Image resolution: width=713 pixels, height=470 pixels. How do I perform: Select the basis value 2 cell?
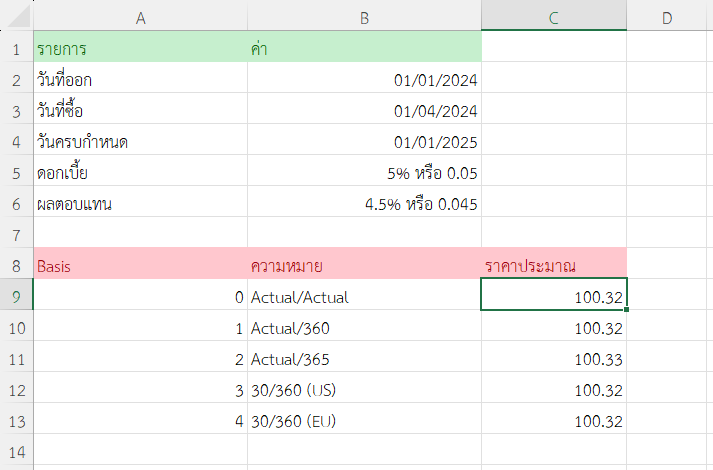click(x=141, y=356)
